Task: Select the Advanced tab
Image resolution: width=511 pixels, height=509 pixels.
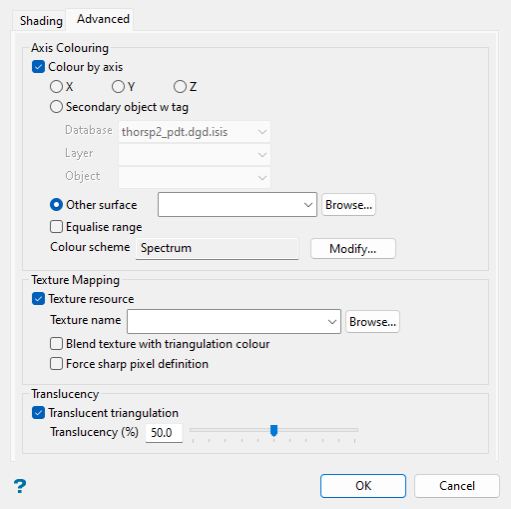Action: pyautogui.click(x=103, y=19)
